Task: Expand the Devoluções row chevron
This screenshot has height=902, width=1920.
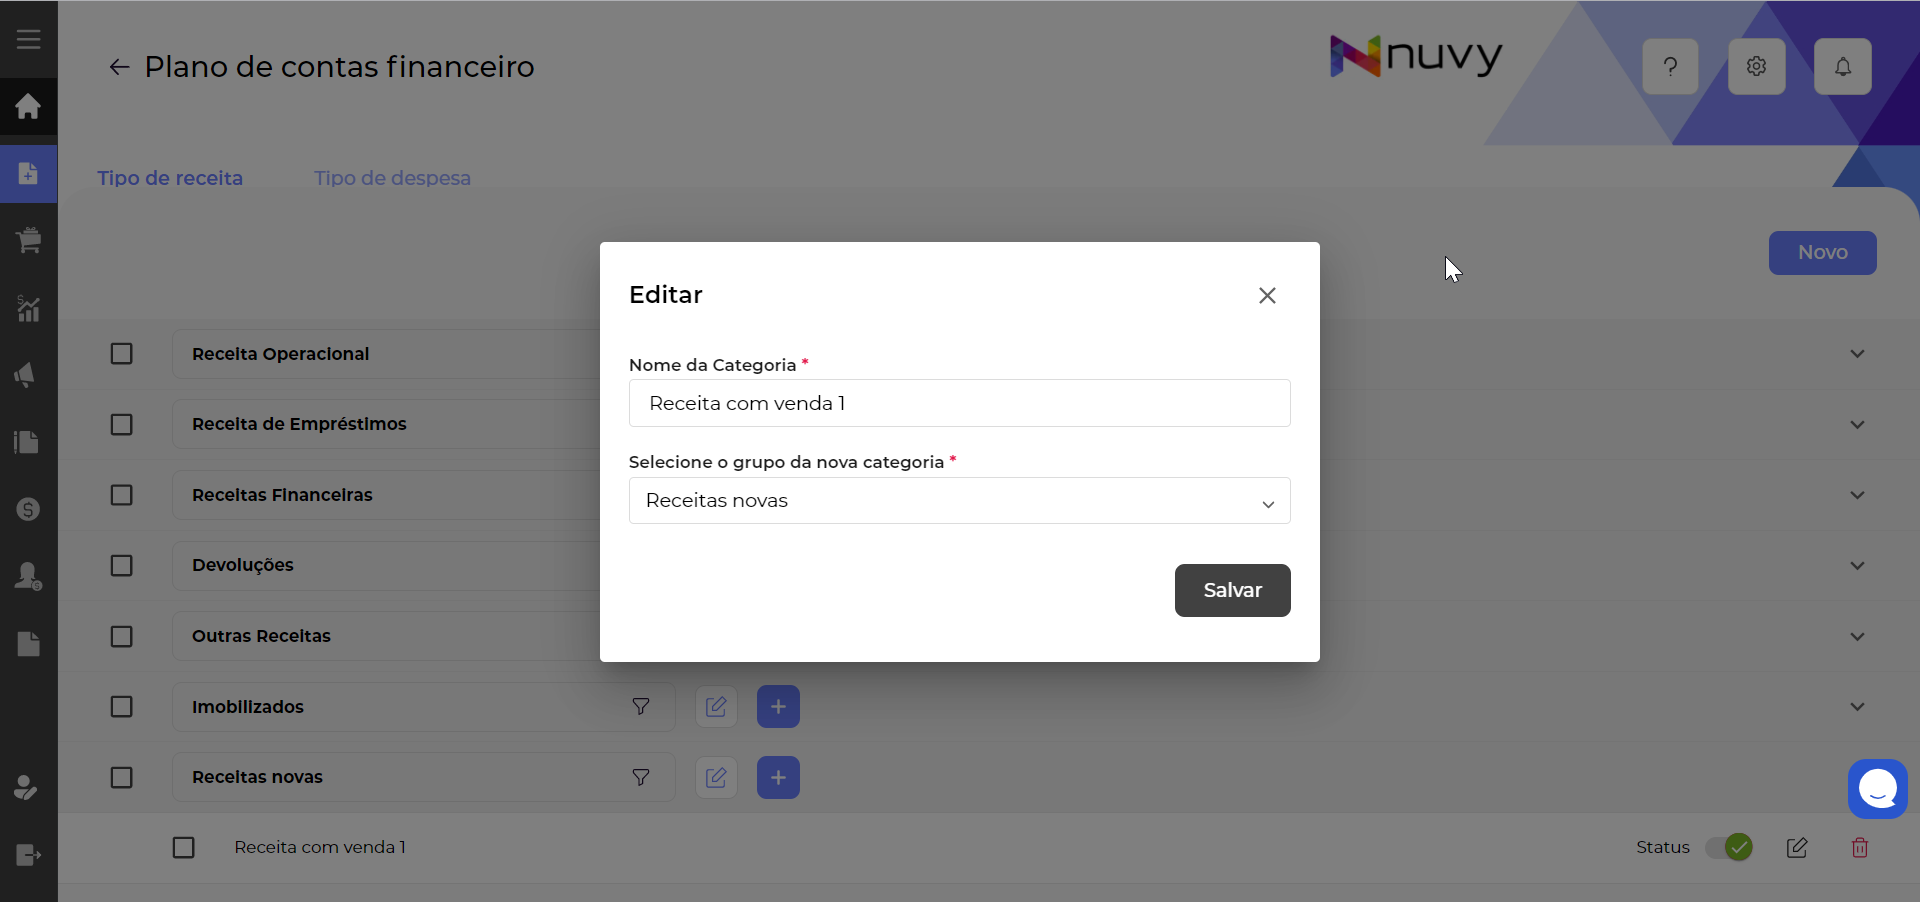Action: (1858, 566)
